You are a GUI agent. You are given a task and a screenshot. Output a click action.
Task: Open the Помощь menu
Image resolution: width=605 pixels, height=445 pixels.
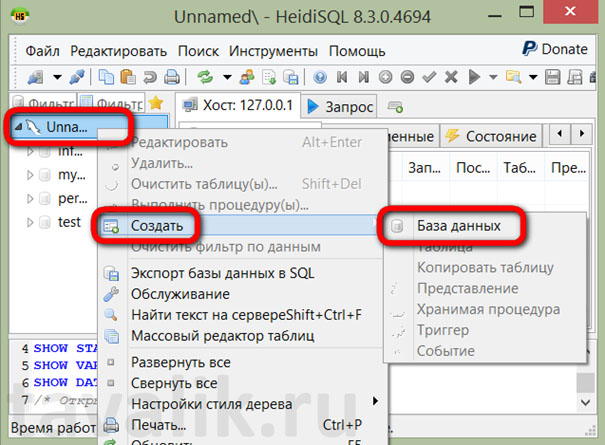point(357,51)
